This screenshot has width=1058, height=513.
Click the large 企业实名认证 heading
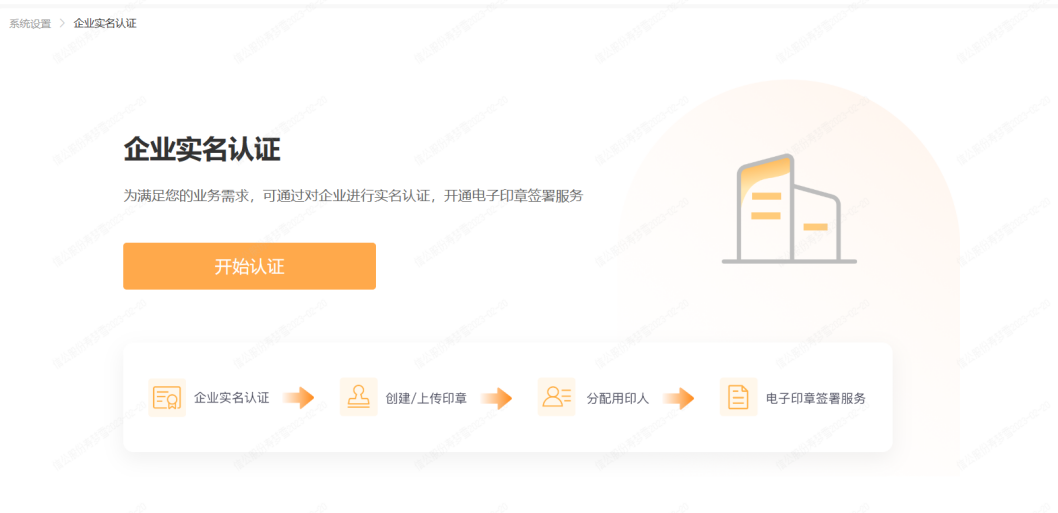pyautogui.click(x=202, y=150)
